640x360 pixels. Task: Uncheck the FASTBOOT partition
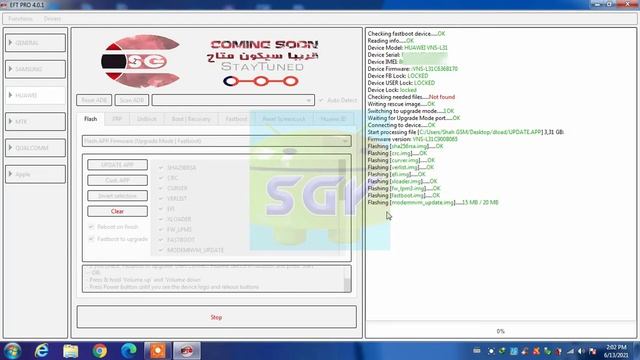pyautogui.click(x=161, y=240)
